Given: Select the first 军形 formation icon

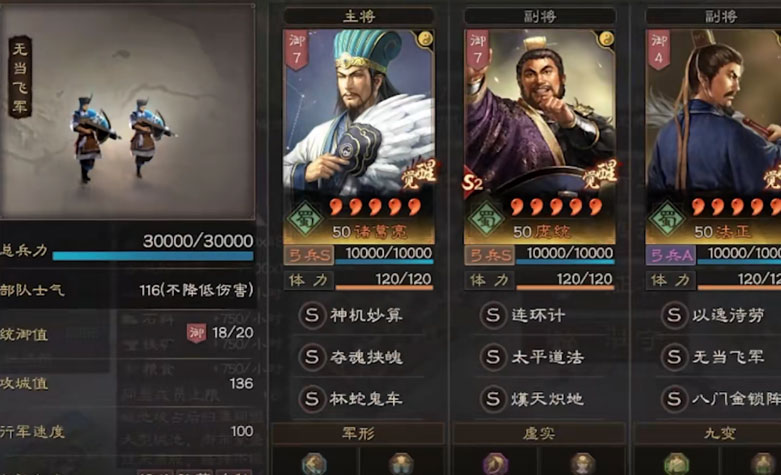Looking at the screenshot, I should 314,464.
